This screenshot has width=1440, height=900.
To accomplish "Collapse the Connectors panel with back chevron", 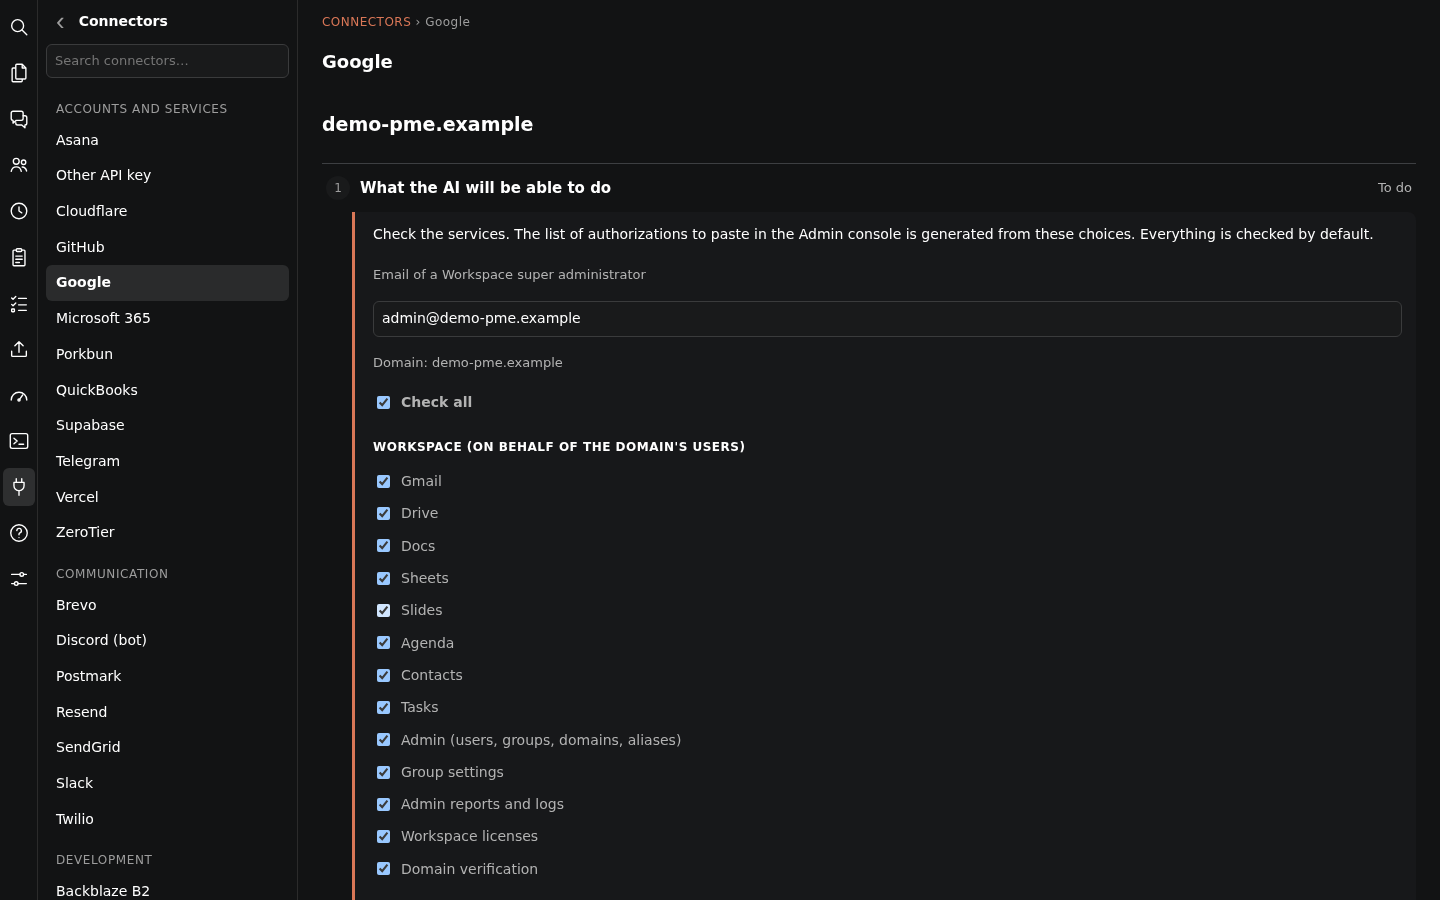I will coord(61,22).
